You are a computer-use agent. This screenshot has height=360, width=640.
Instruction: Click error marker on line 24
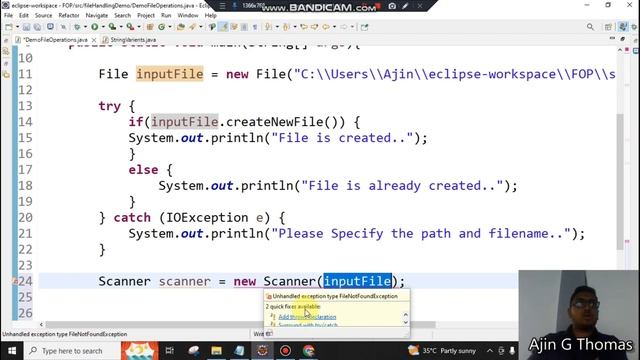pos(14,281)
